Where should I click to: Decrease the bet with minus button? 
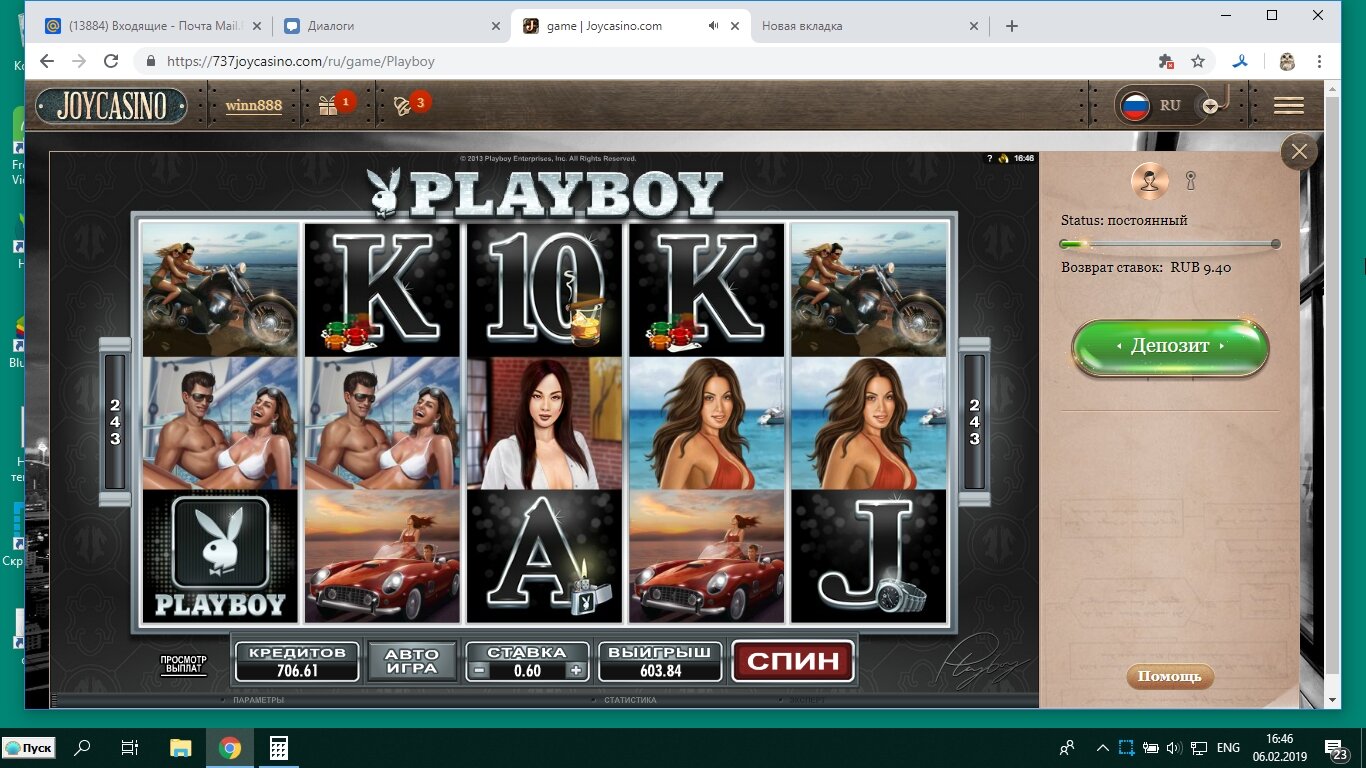pos(481,671)
